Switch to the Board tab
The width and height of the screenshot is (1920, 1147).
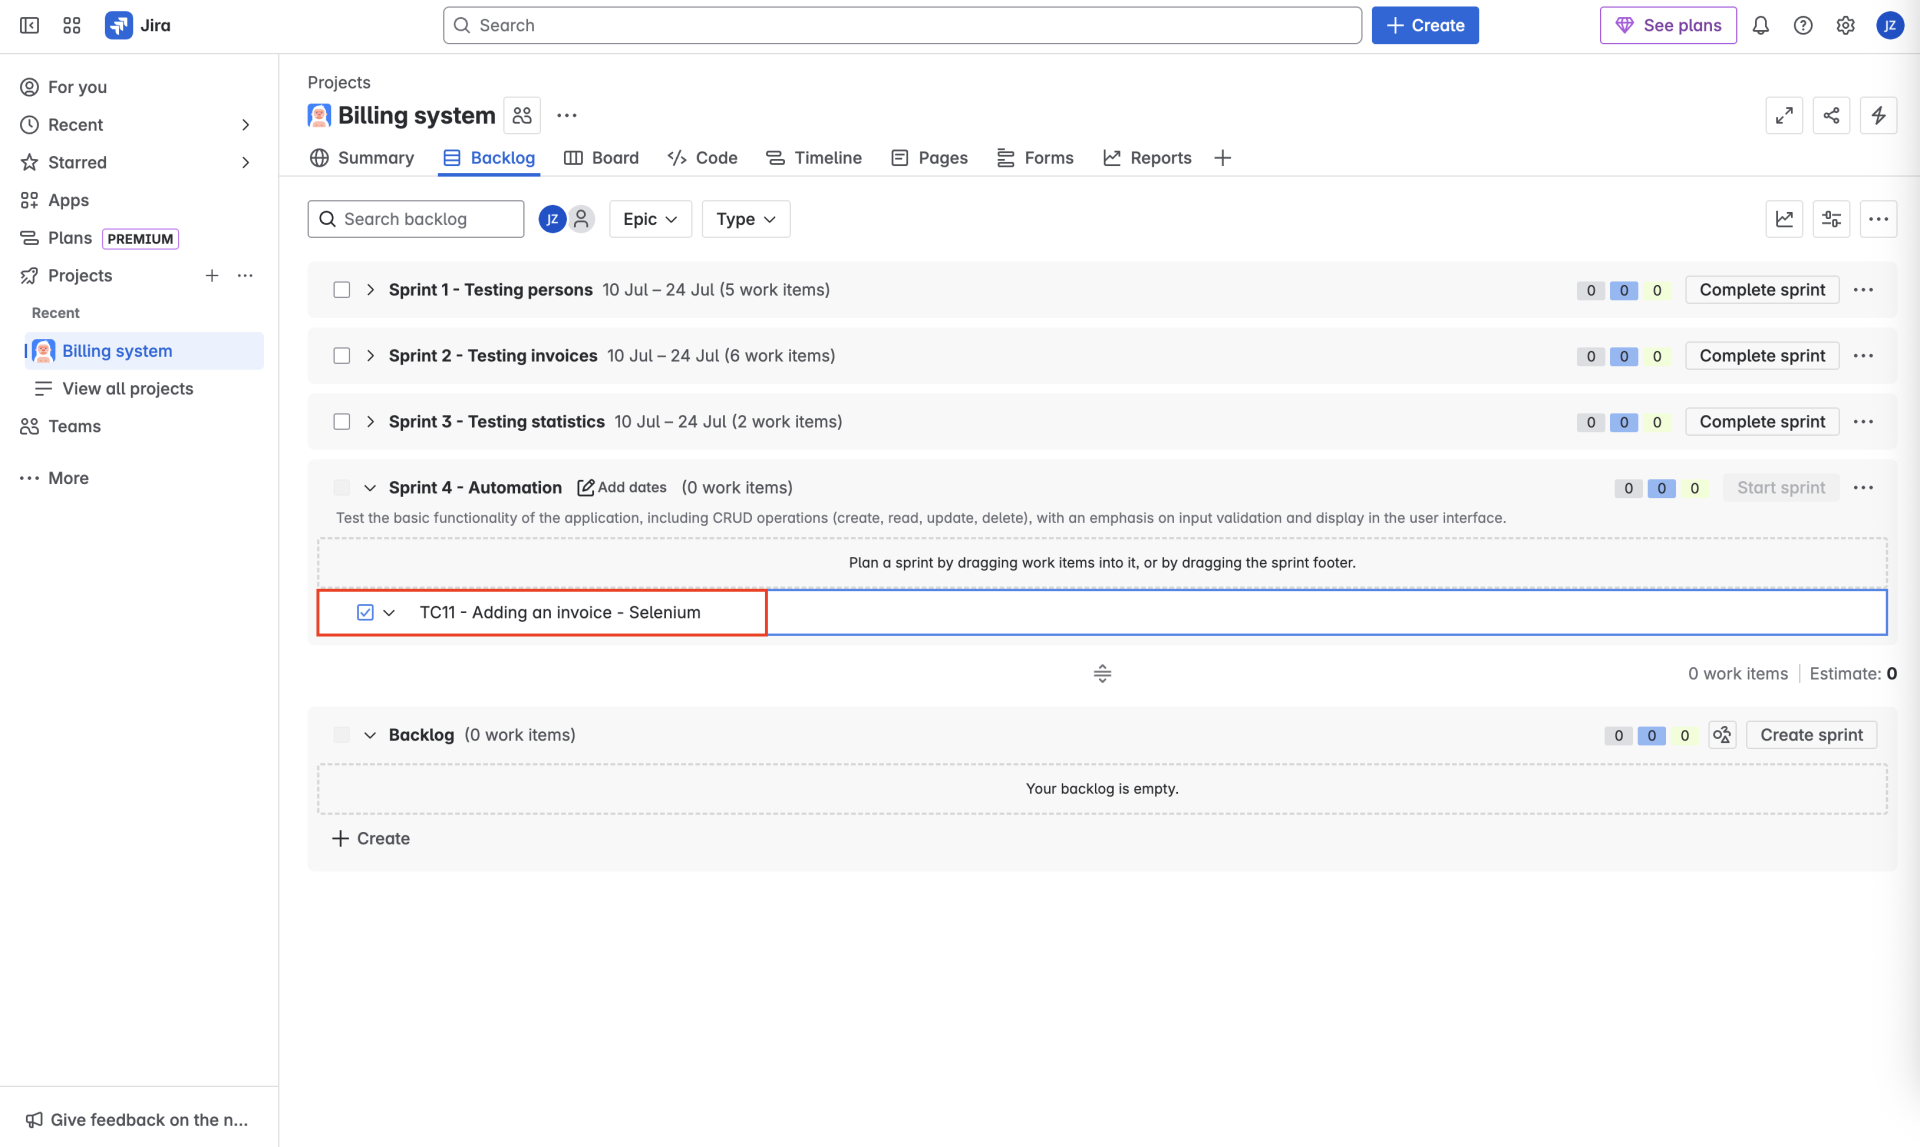(x=601, y=158)
